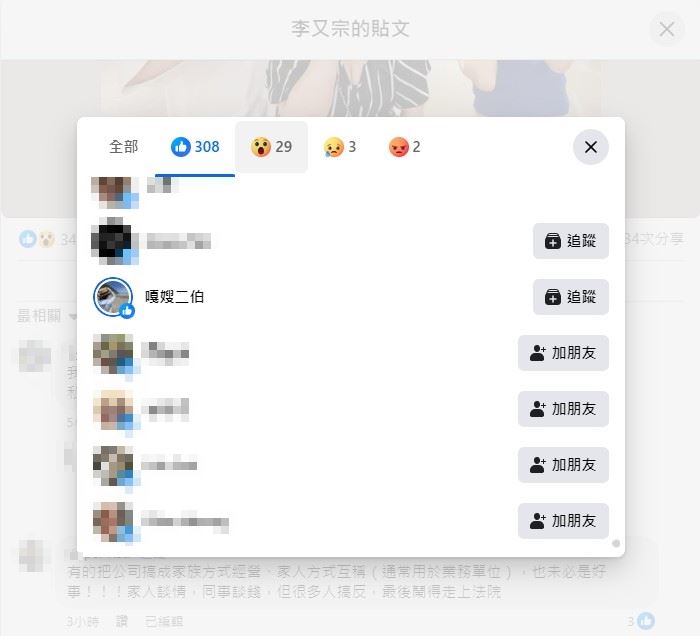Click the 讚 link under the bottom comment
The height and width of the screenshot is (636, 700).
click(x=122, y=621)
